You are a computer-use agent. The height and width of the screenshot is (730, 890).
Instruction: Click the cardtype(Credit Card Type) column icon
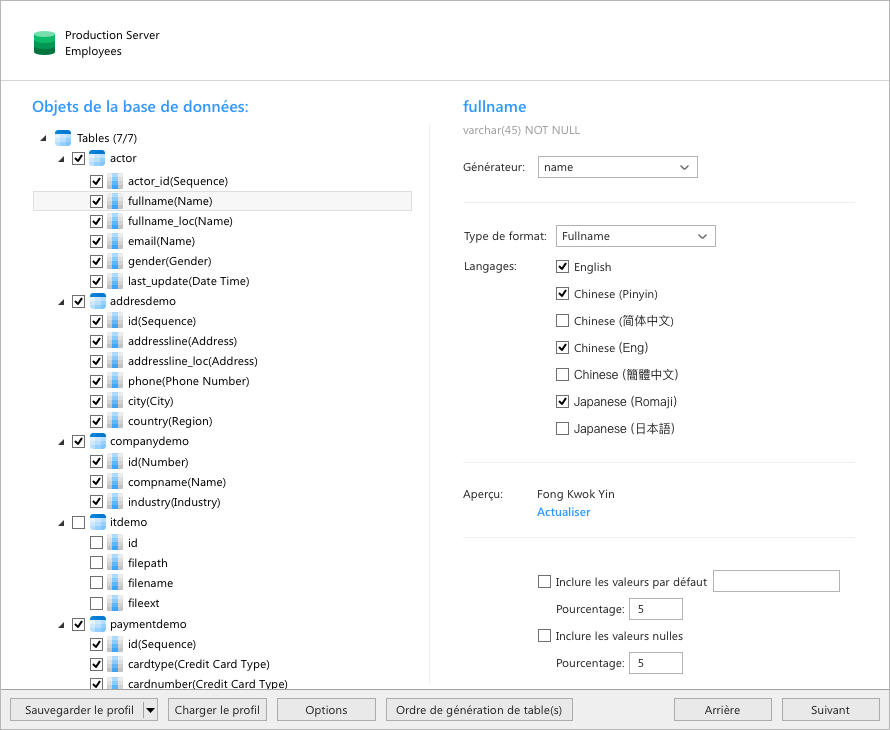tap(115, 664)
